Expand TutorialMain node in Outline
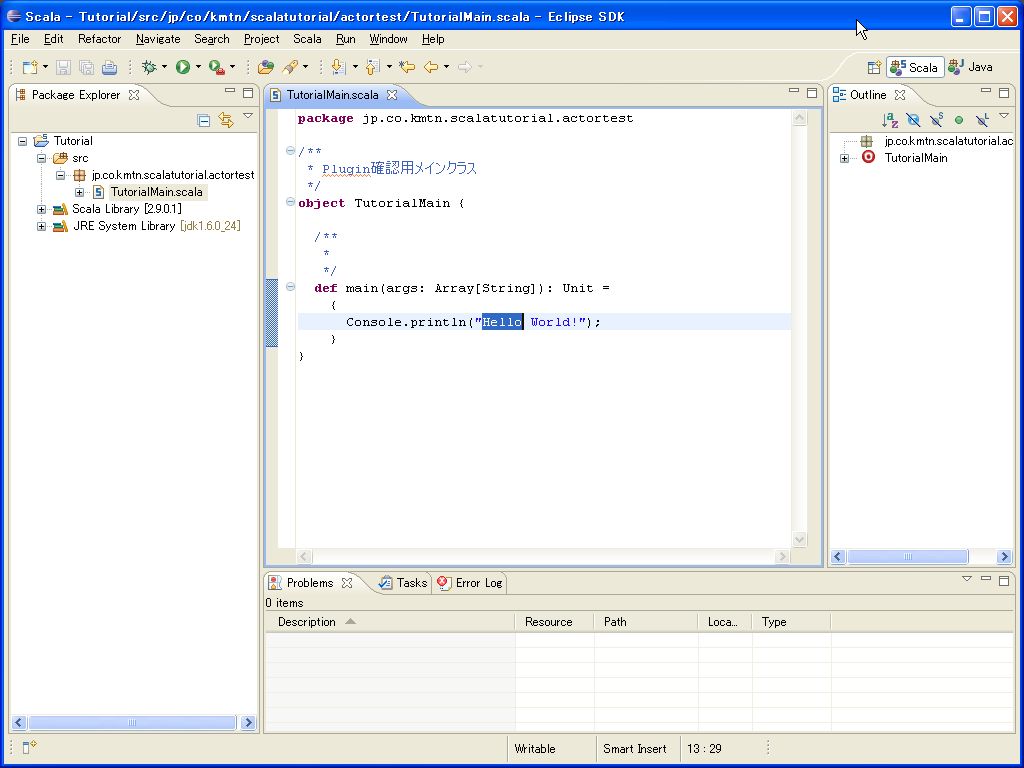Viewport: 1024px width, 768px height. [x=844, y=158]
